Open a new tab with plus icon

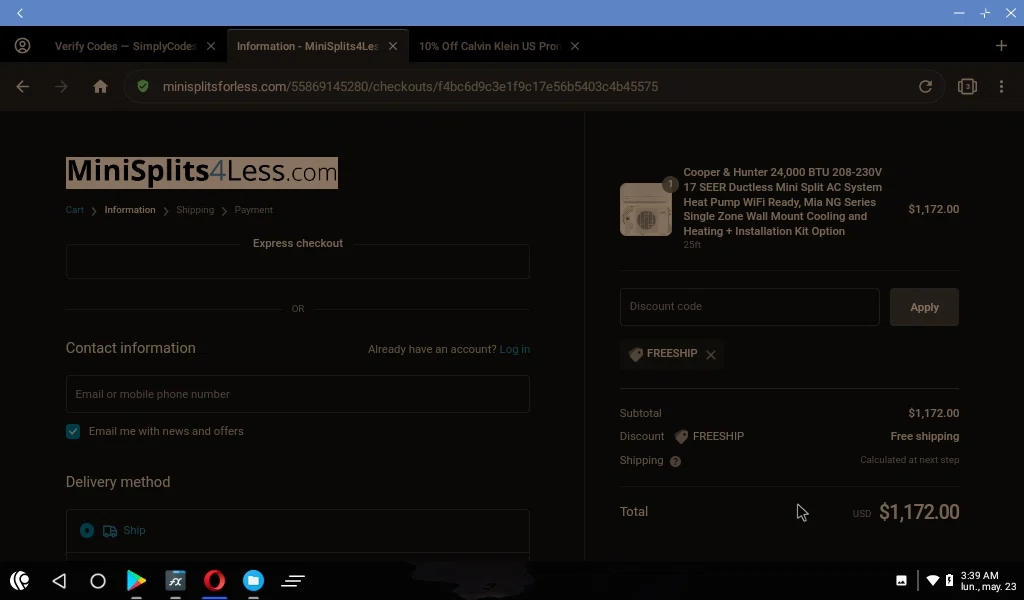pos(1001,46)
